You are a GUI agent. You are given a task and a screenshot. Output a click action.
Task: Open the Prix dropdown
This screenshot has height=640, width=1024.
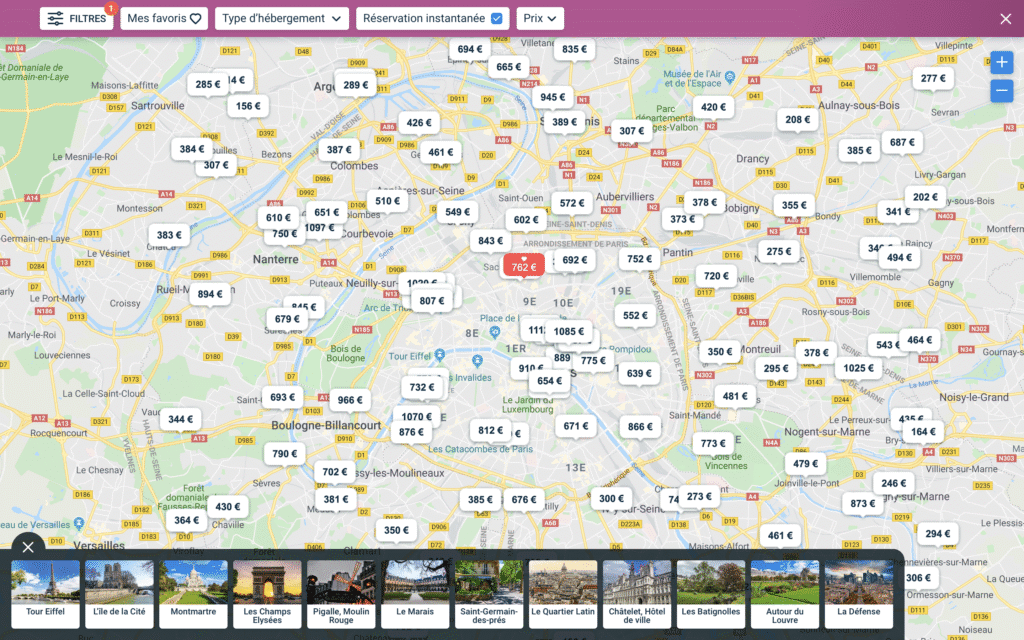pos(540,18)
